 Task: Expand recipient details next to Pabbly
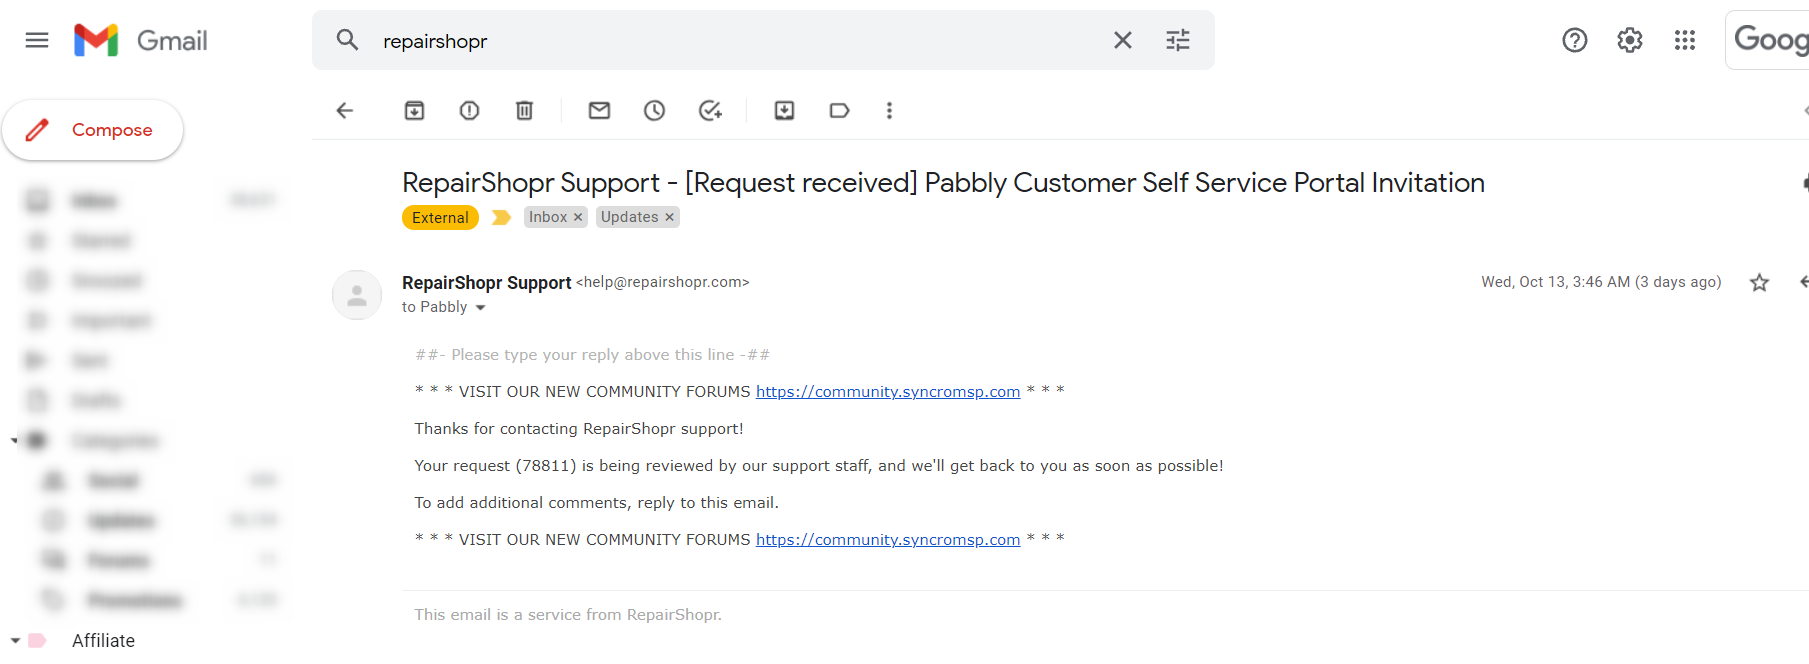[480, 308]
